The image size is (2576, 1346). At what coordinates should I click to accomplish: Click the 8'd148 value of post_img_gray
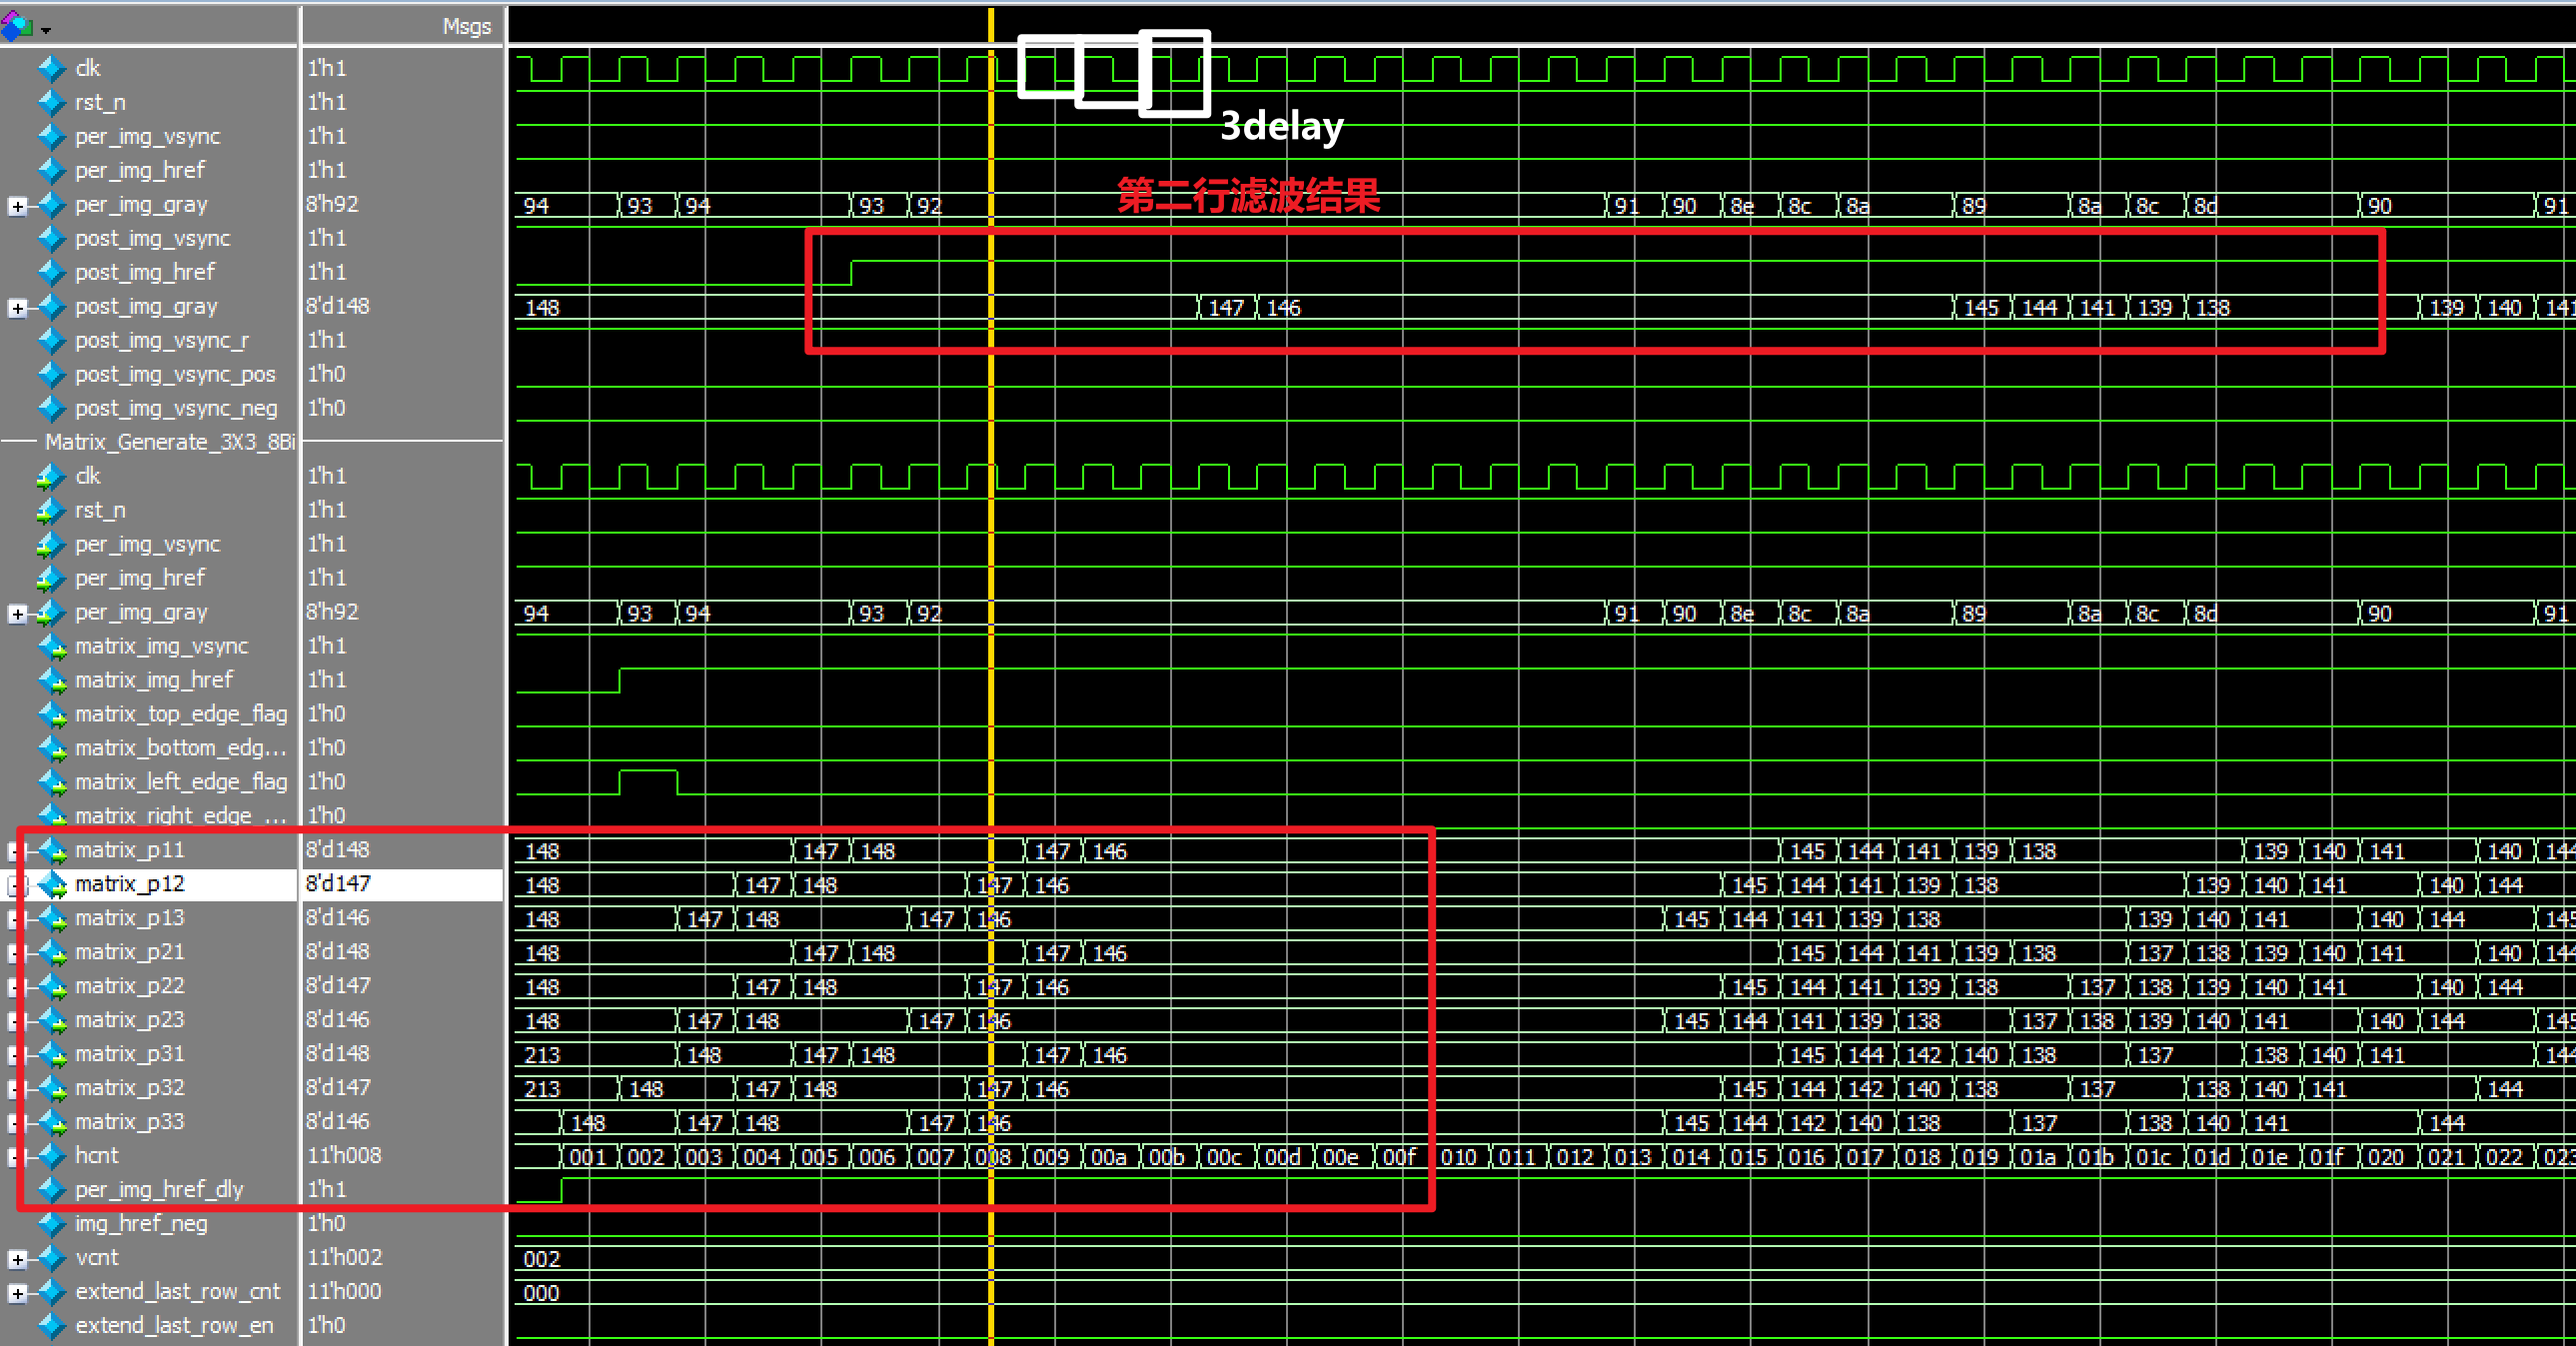[338, 306]
